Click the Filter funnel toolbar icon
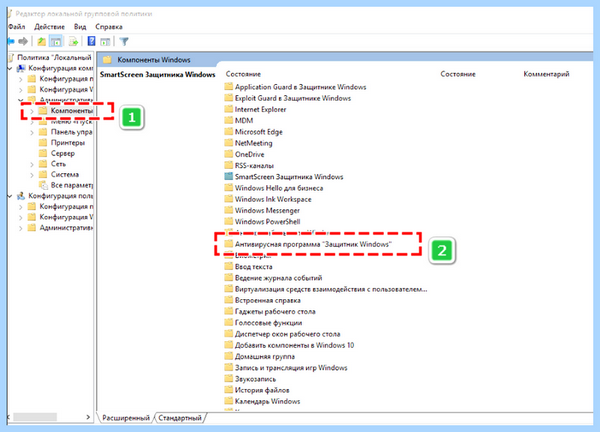The width and height of the screenshot is (600, 432). pyautogui.click(x=124, y=41)
